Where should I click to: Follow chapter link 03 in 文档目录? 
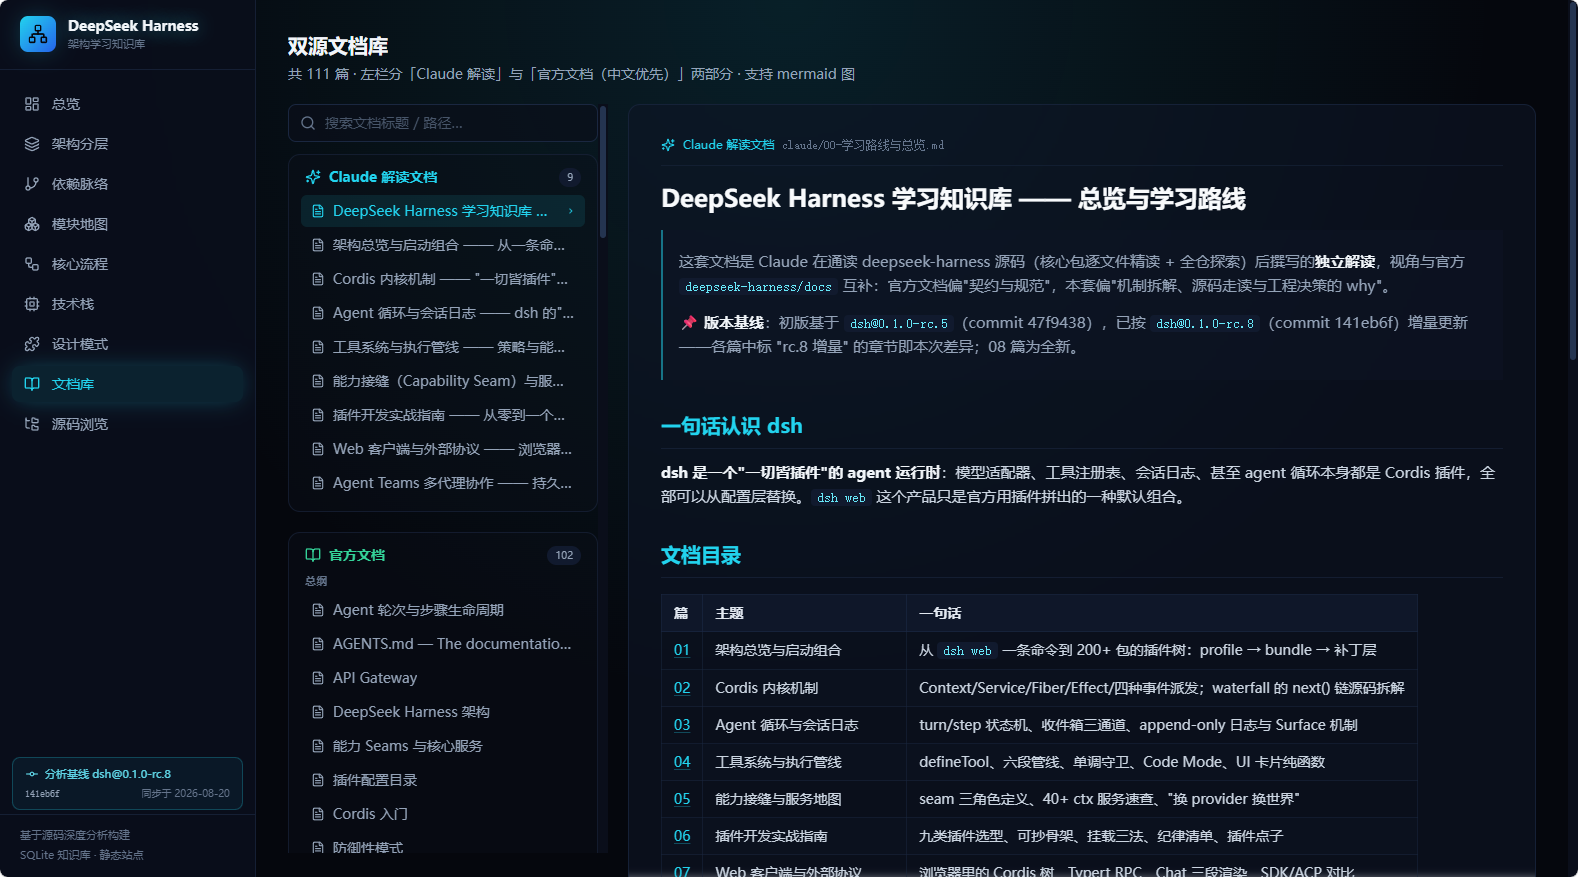pyautogui.click(x=682, y=725)
